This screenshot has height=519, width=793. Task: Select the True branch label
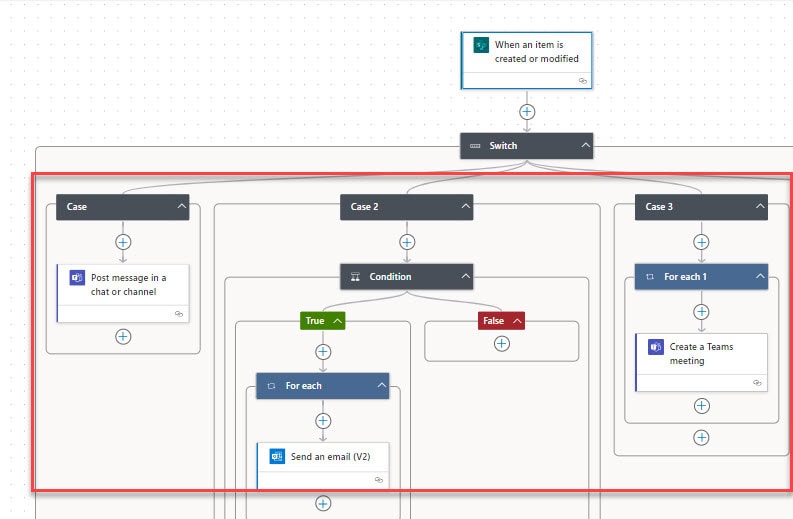(x=315, y=321)
